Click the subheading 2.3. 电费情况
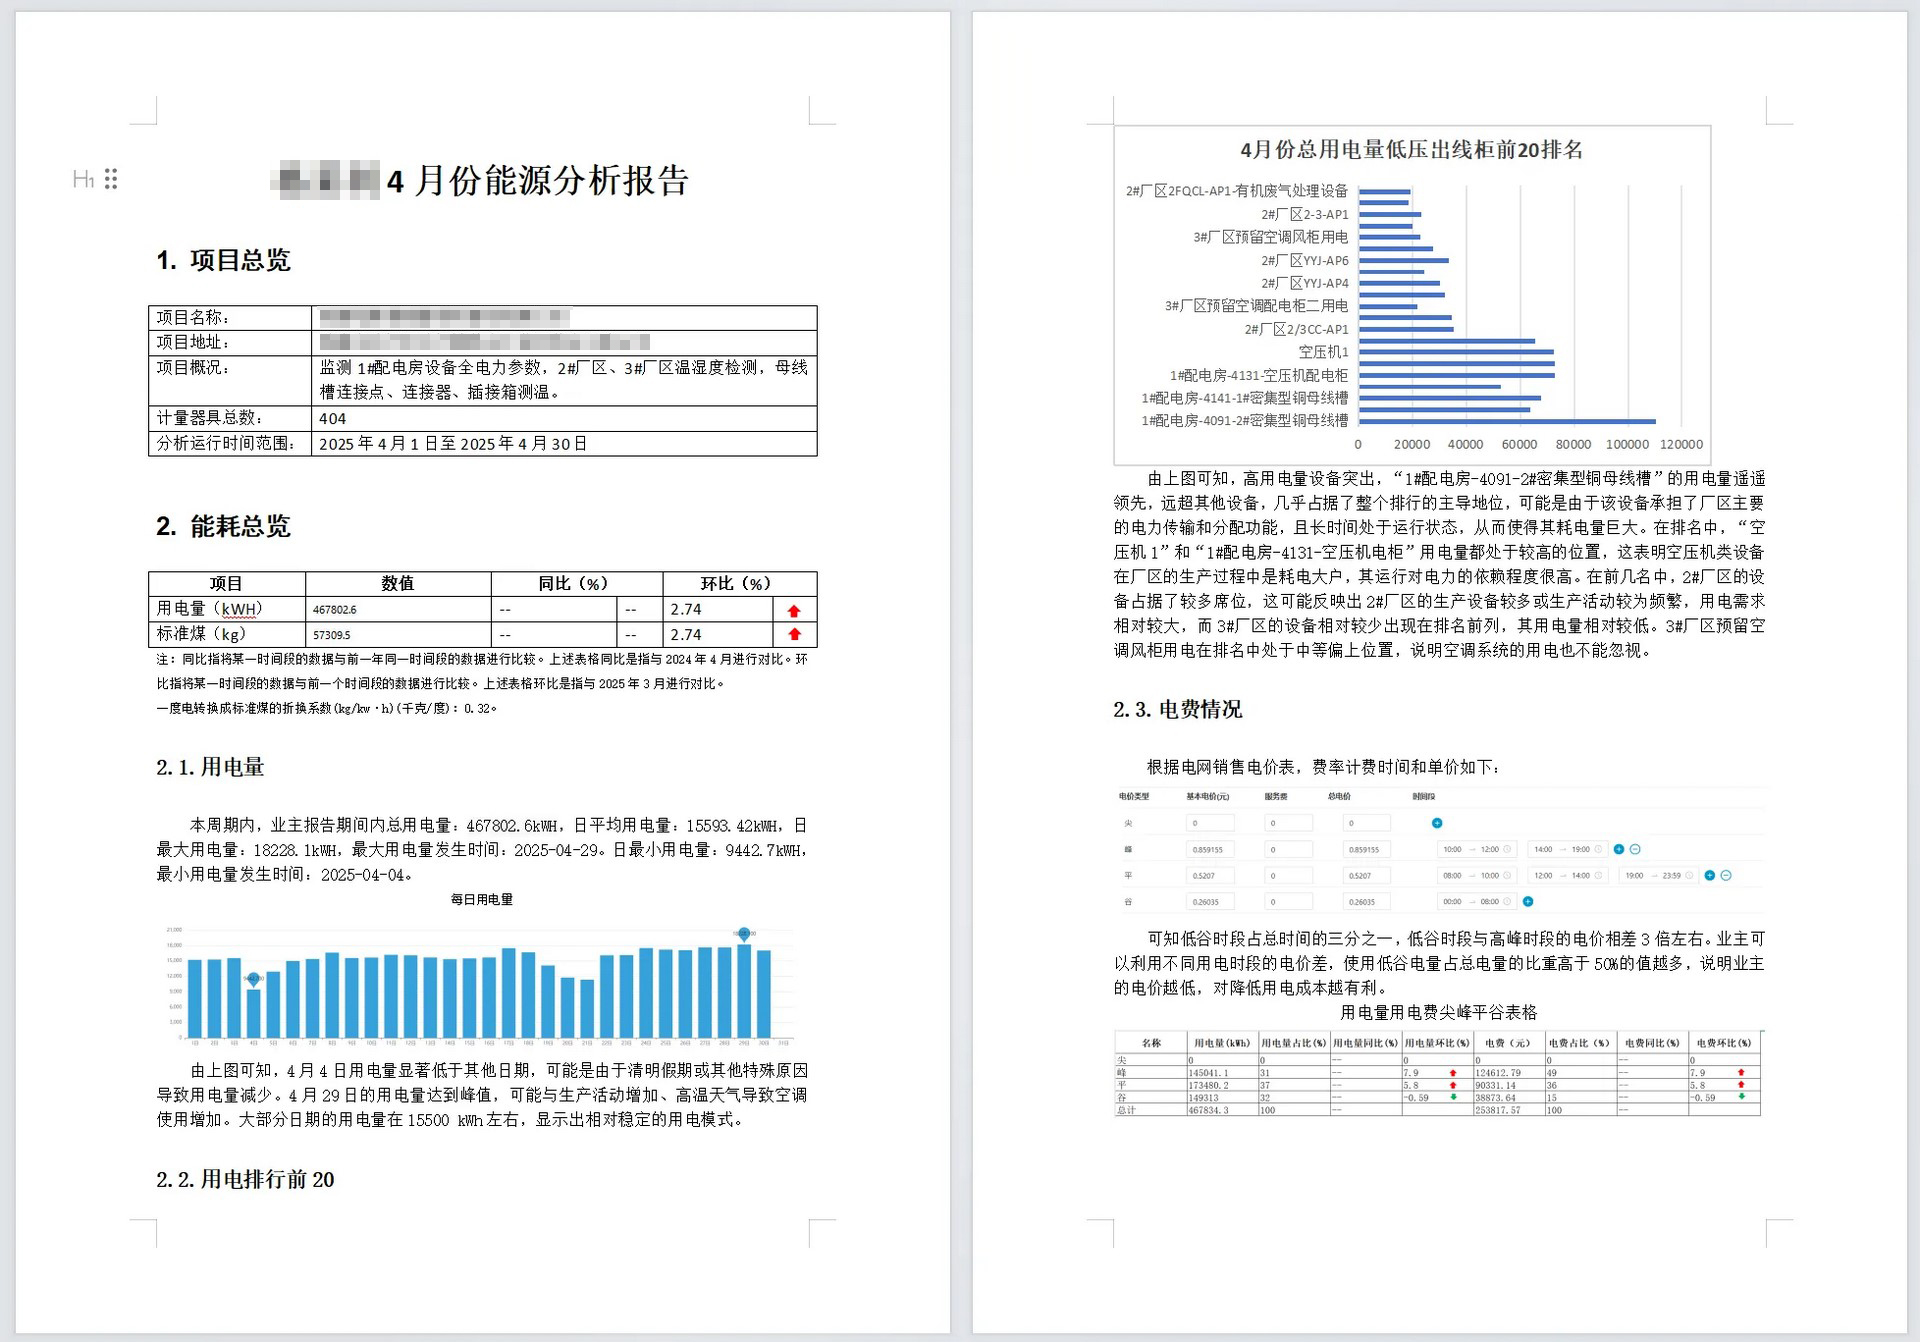Screen dimensions: 1920x1342 [1178, 709]
